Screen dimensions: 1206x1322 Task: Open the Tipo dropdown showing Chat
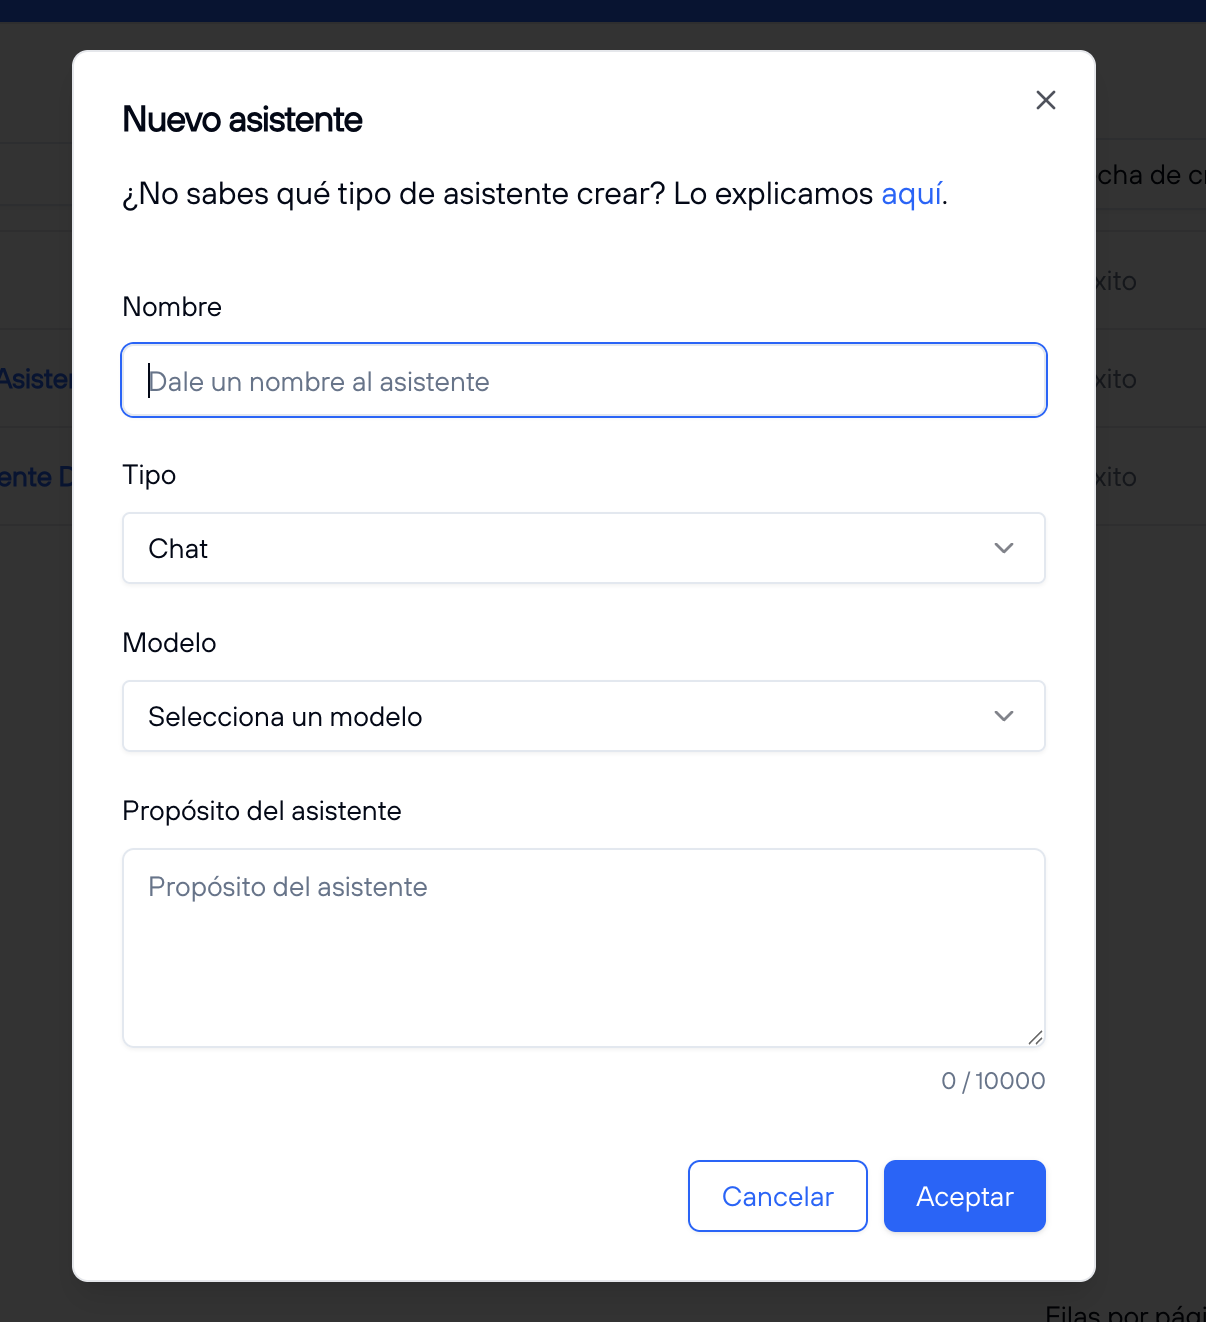(583, 548)
